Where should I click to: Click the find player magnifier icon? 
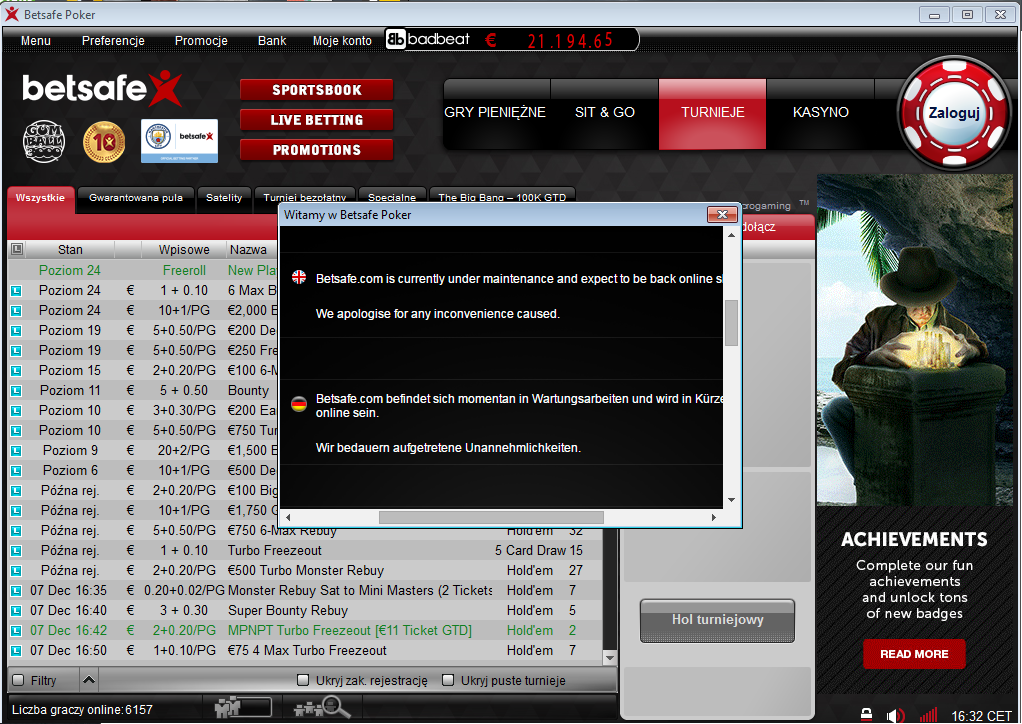click(322, 707)
